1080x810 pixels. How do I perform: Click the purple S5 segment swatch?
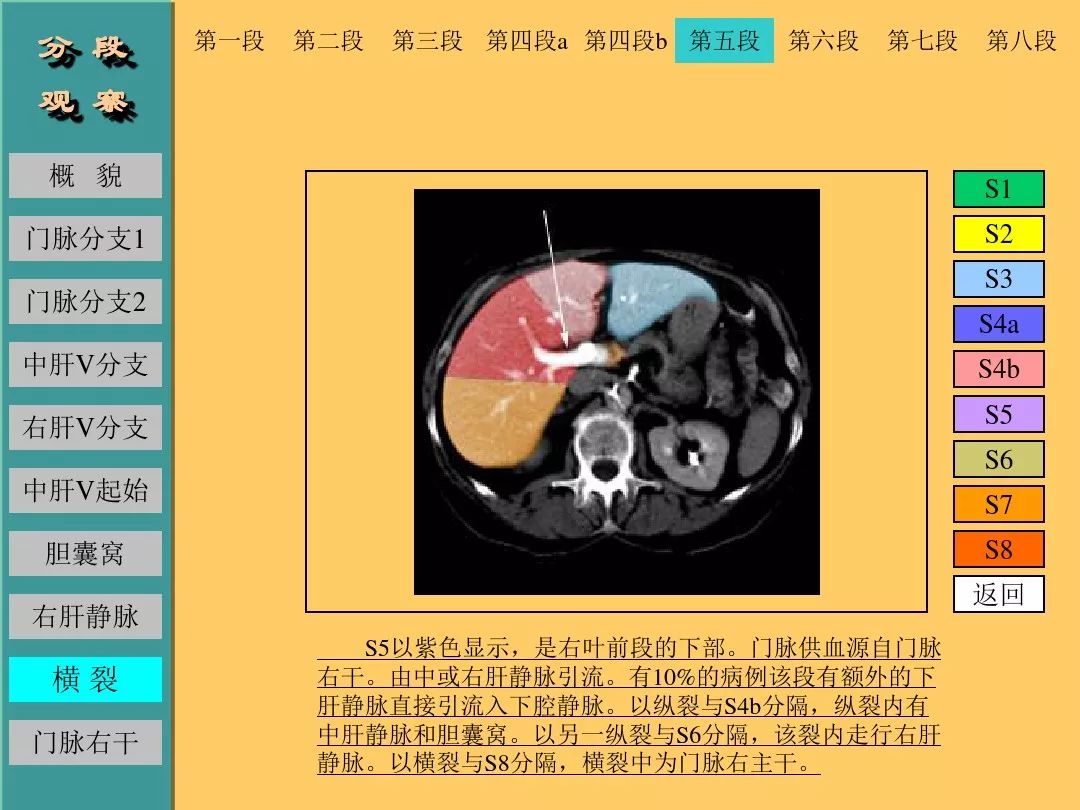tap(998, 414)
